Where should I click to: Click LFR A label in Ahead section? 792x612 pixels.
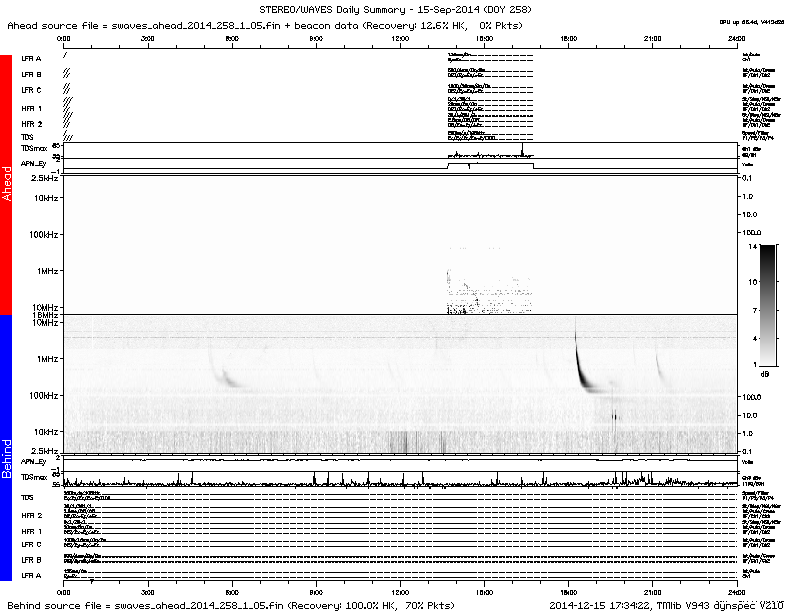click(31, 59)
